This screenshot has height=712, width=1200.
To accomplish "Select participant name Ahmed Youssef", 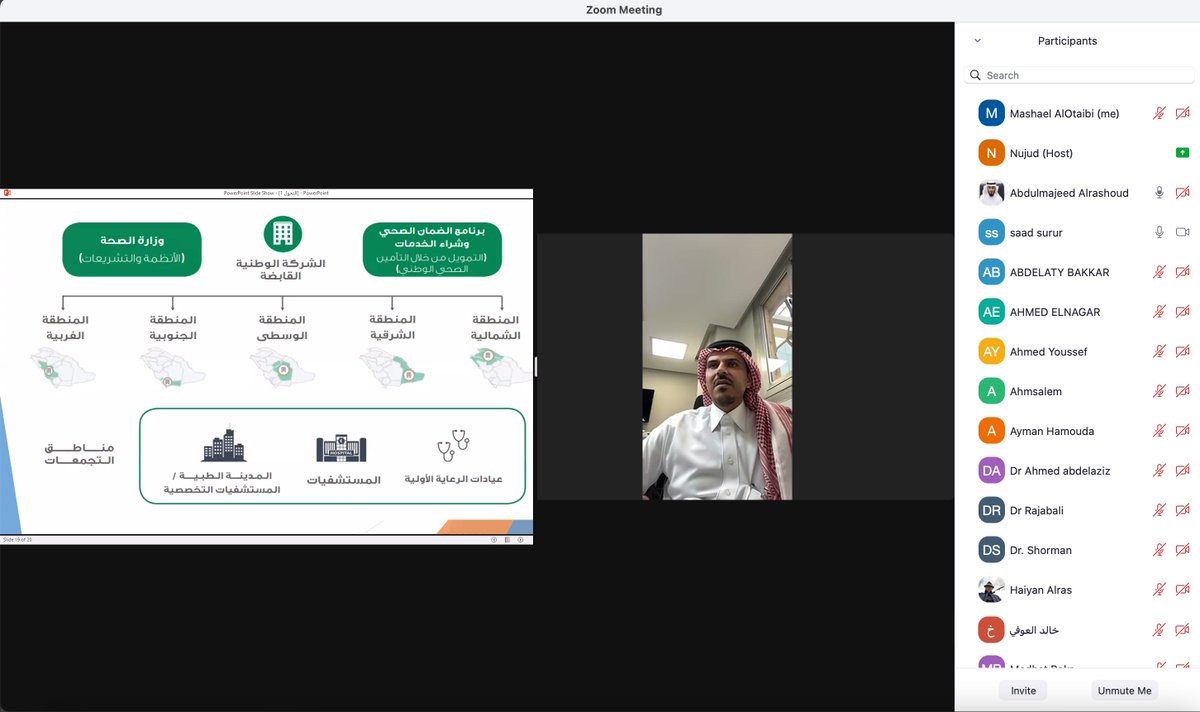I will coord(1048,352).
